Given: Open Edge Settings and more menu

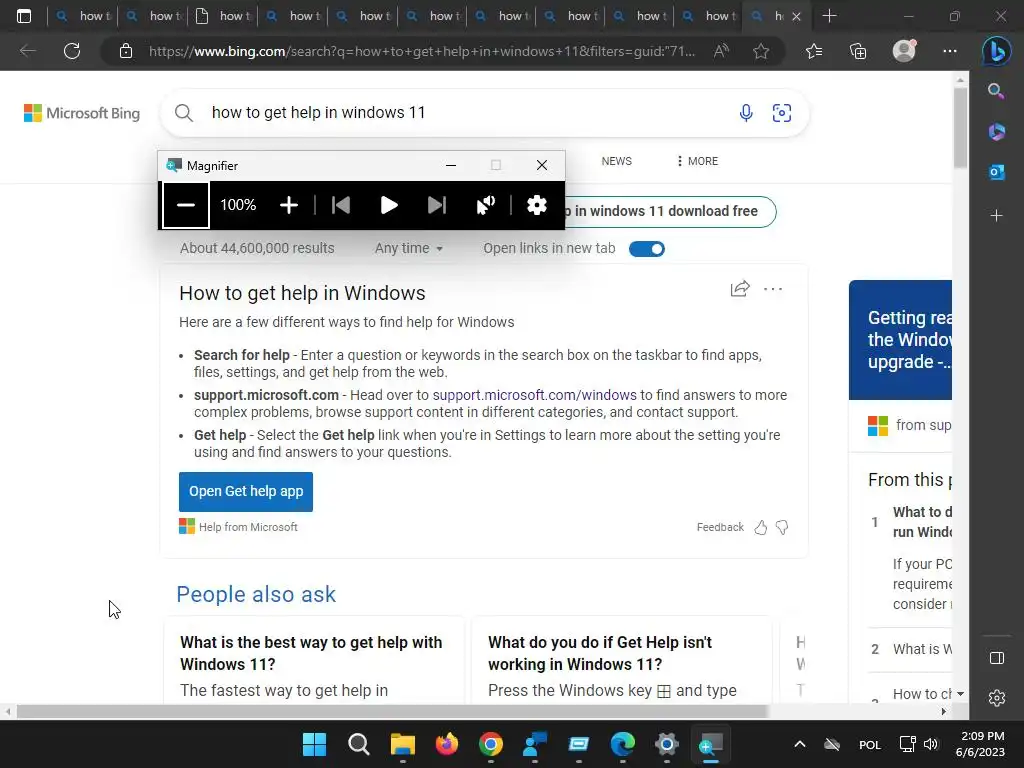Looking at the screenshot, I should (x=950, y=51).
